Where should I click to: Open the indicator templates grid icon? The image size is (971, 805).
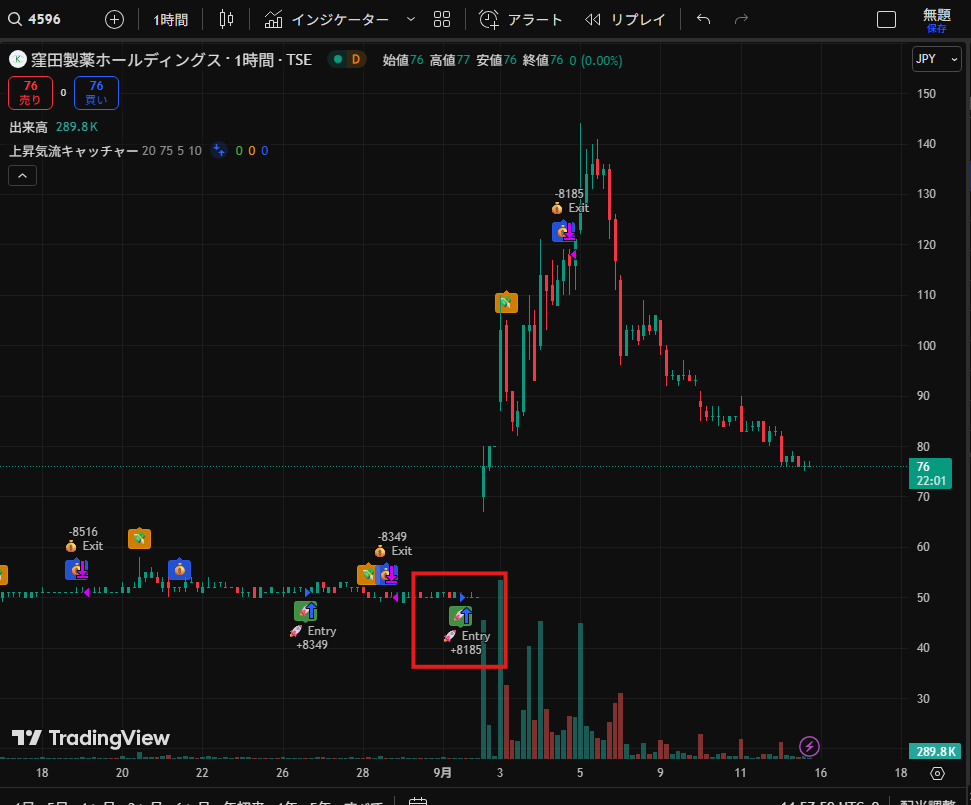pyautogui.click(x=442, y=20)
